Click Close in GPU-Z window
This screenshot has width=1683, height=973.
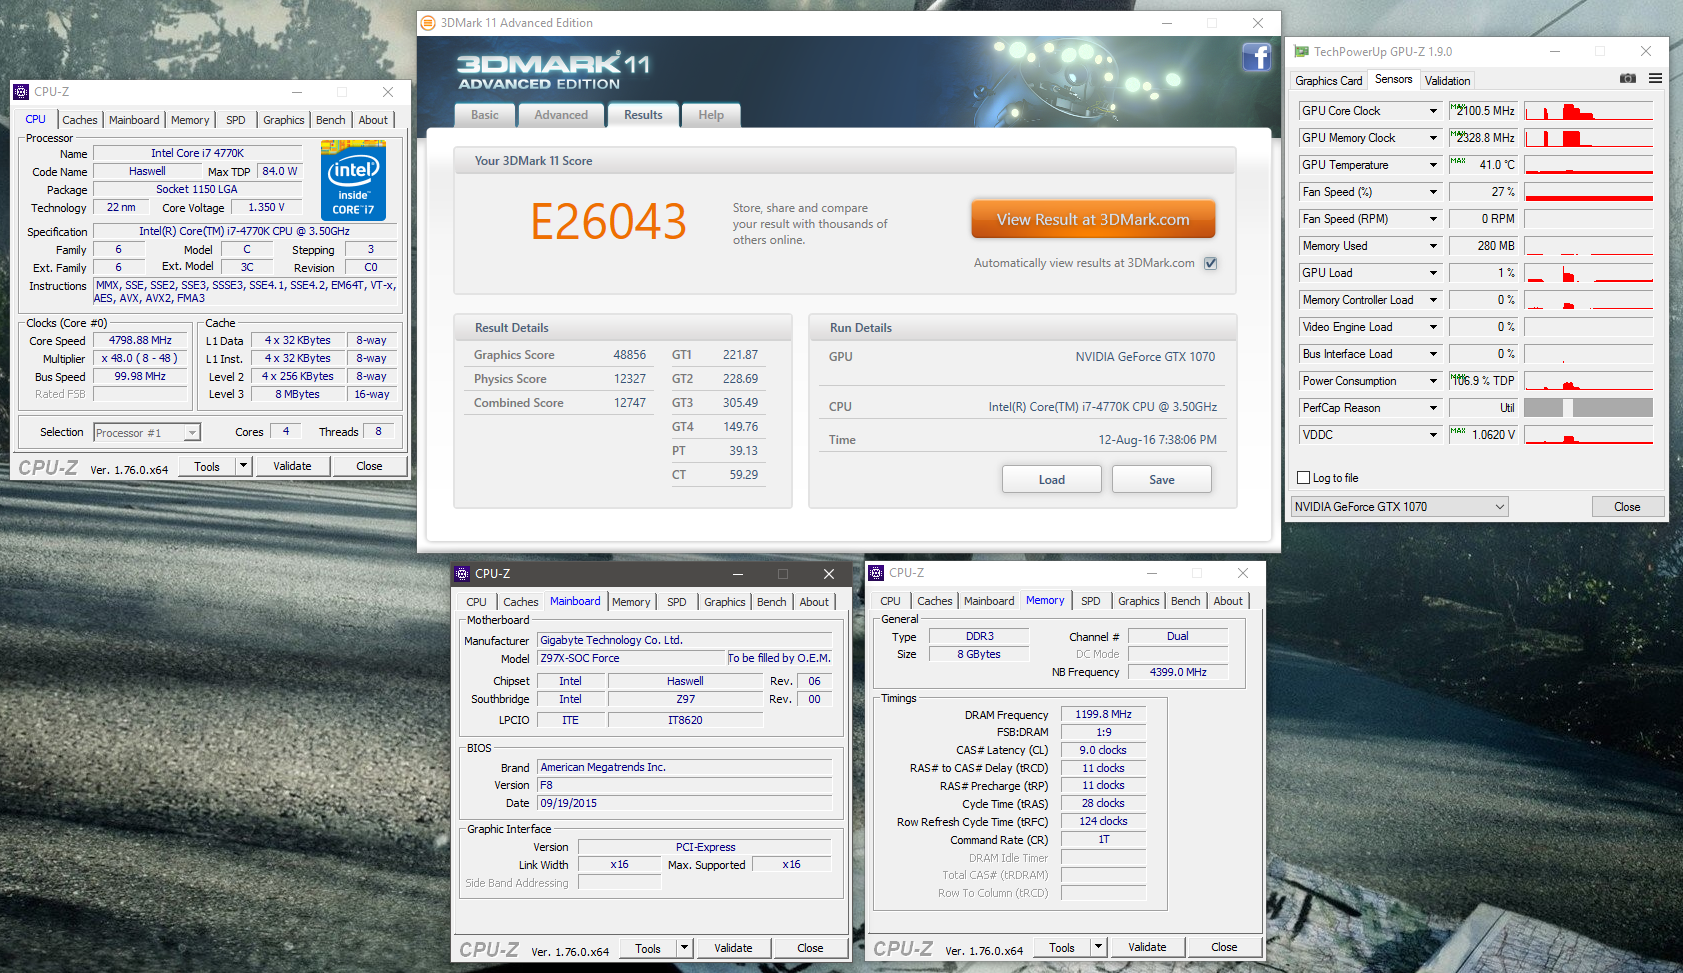1627,507
